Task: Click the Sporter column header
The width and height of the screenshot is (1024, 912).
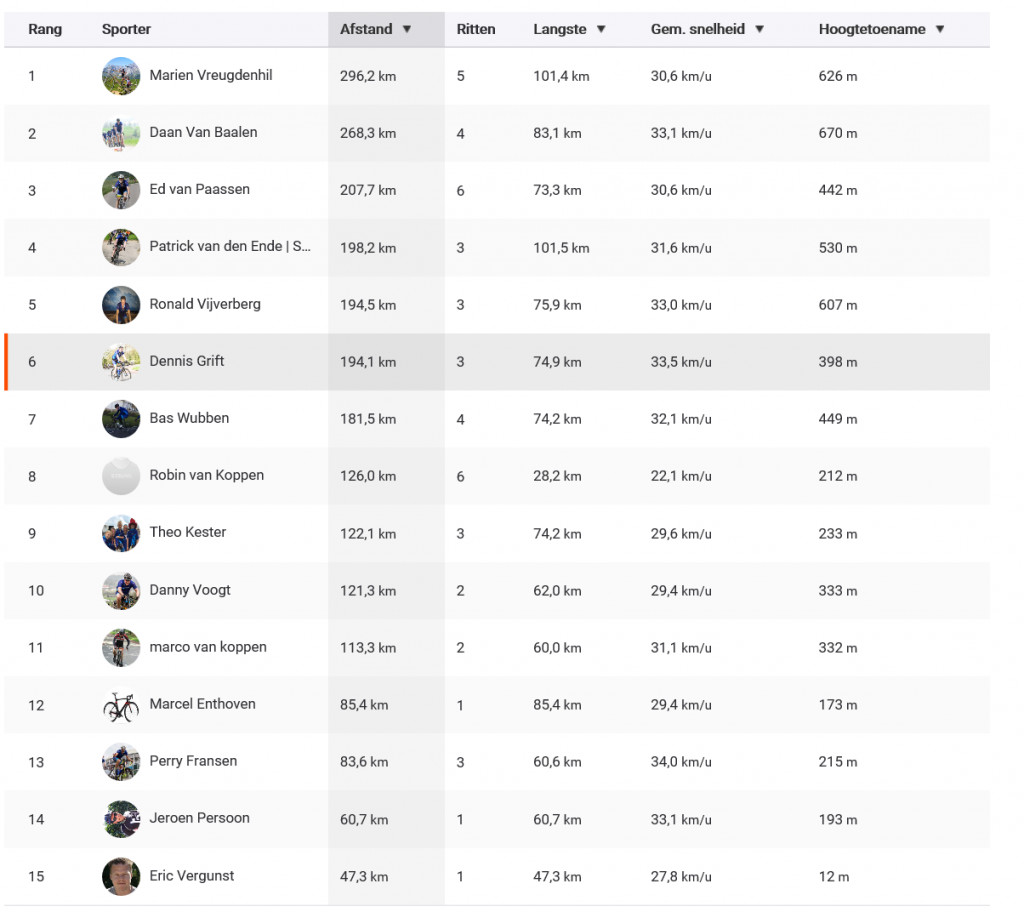Action: point(126,29)
